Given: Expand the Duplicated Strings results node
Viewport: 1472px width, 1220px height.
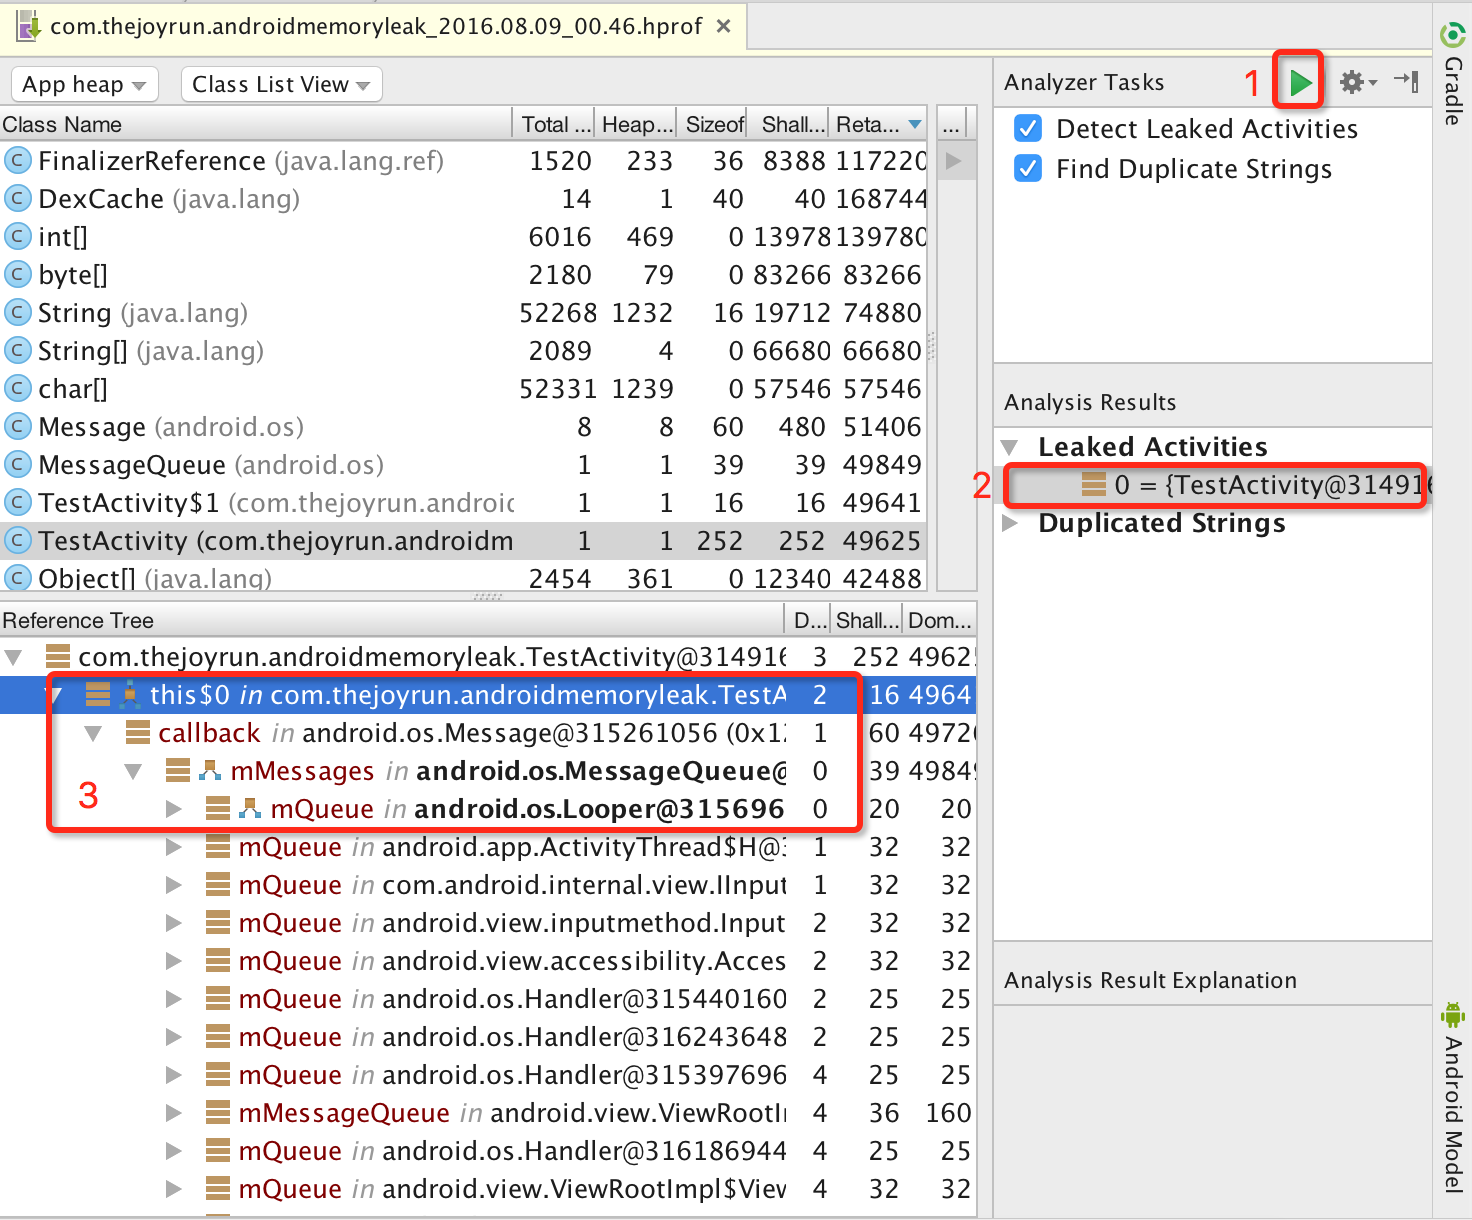Looking at the screenshot, I should pos(1010,523).
